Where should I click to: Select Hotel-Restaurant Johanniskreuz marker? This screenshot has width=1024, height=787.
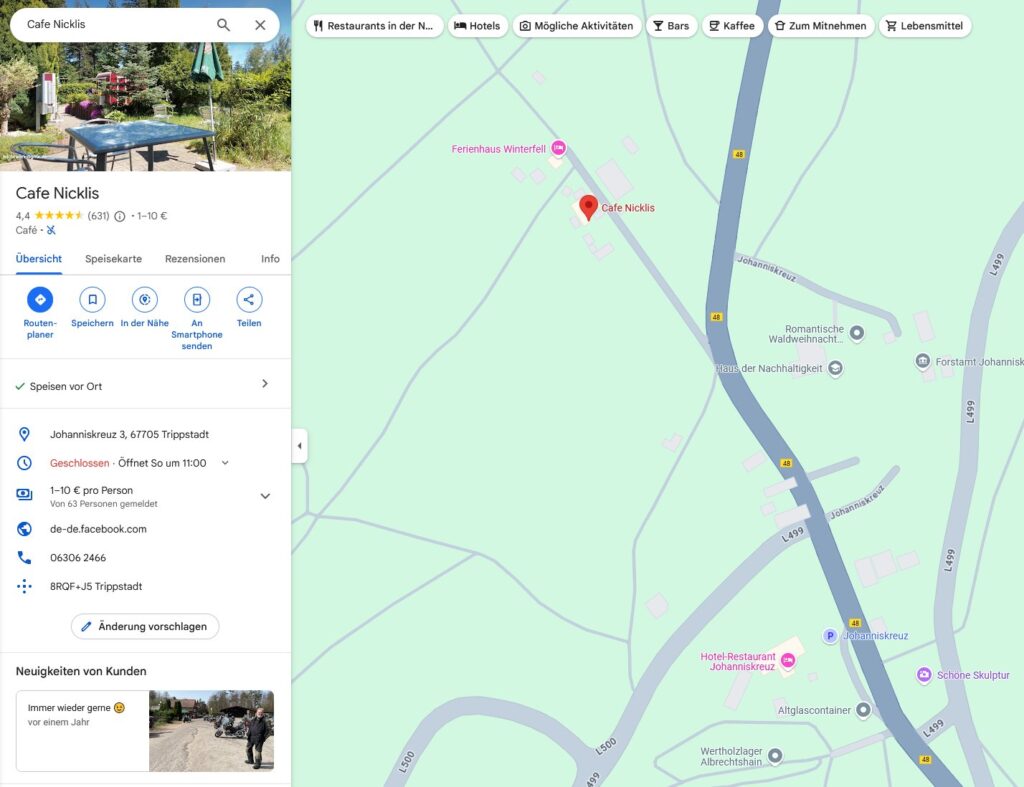click(788, 660)
